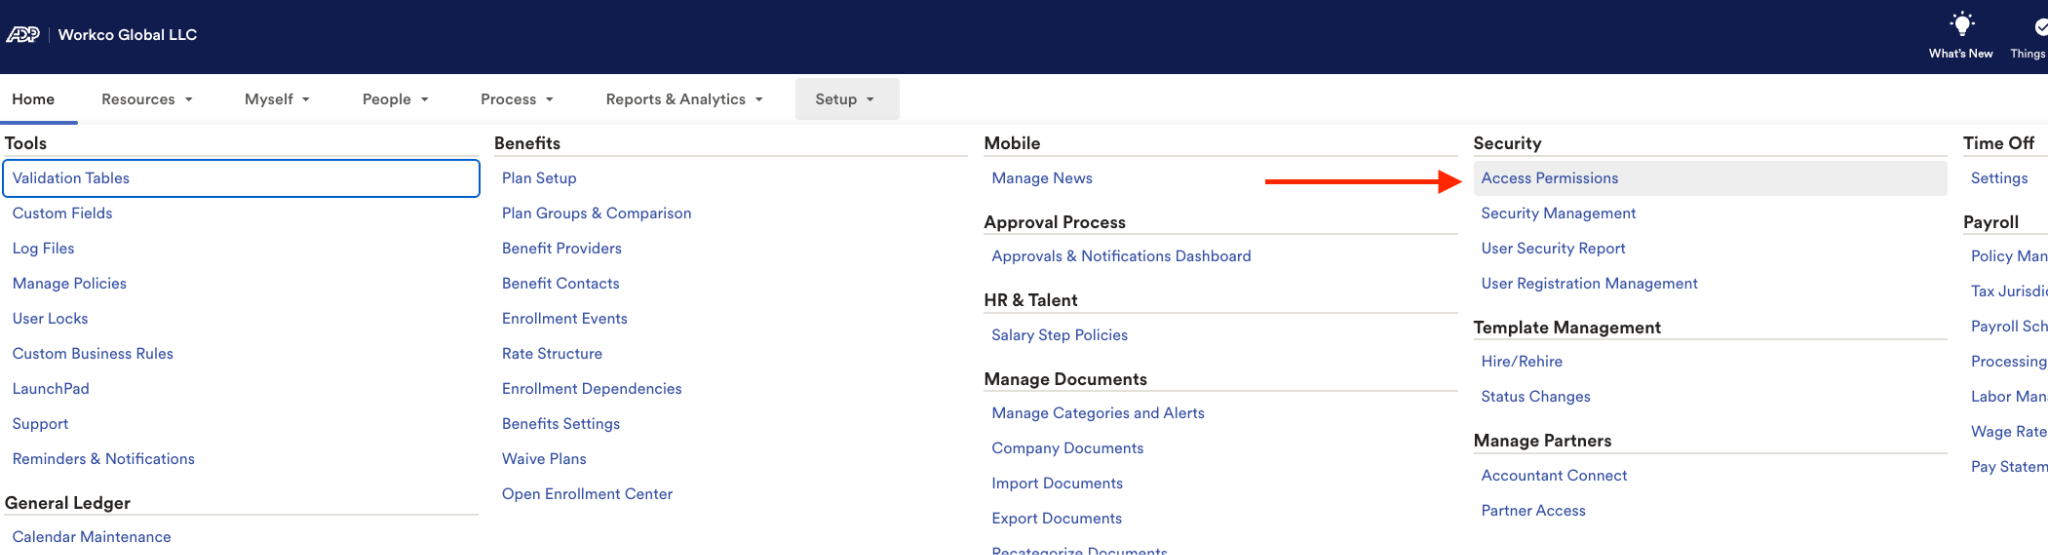Image resolution: width=2048 pixels, height=555 pixels.
Task: Open the Validation Tables link
Action: (x=71, y=178)
